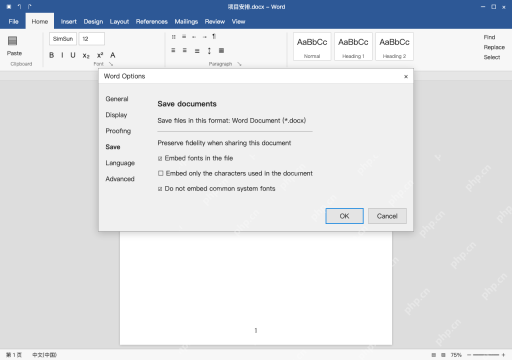Click the zoom out minus icon
This screenshot has width=512, height=360.
coord(469,355)
